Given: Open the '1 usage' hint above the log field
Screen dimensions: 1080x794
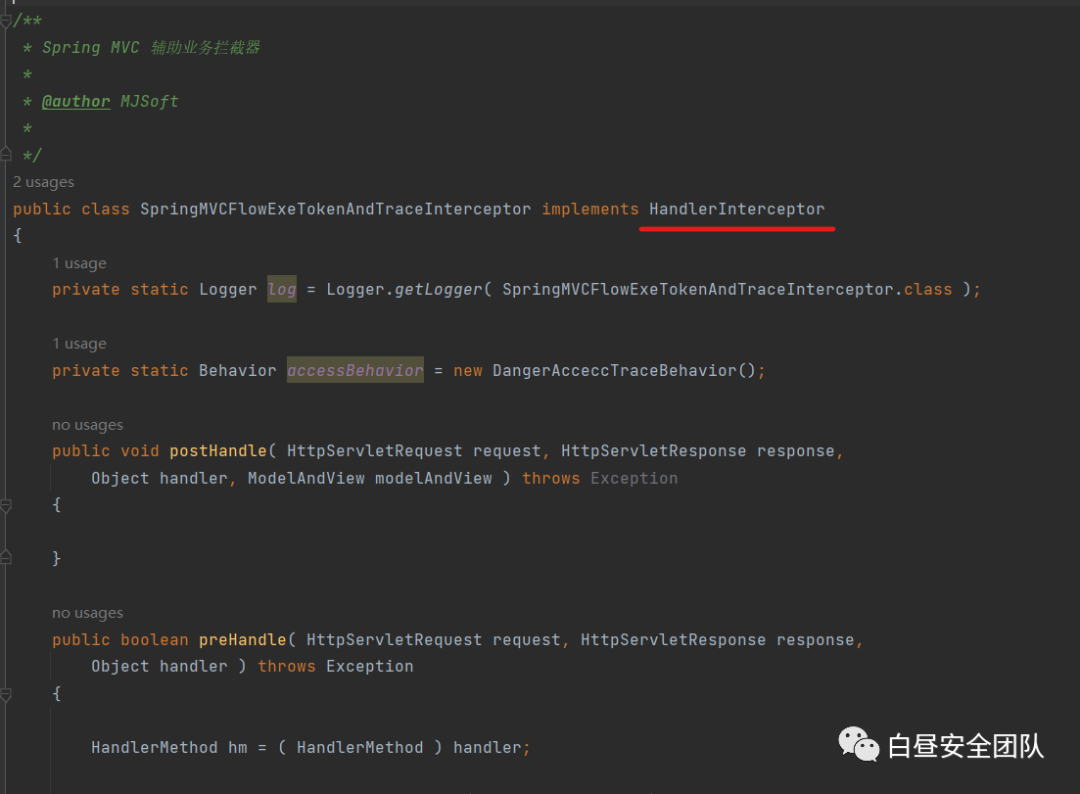Looking at the screenshot, I should point(79,264).
